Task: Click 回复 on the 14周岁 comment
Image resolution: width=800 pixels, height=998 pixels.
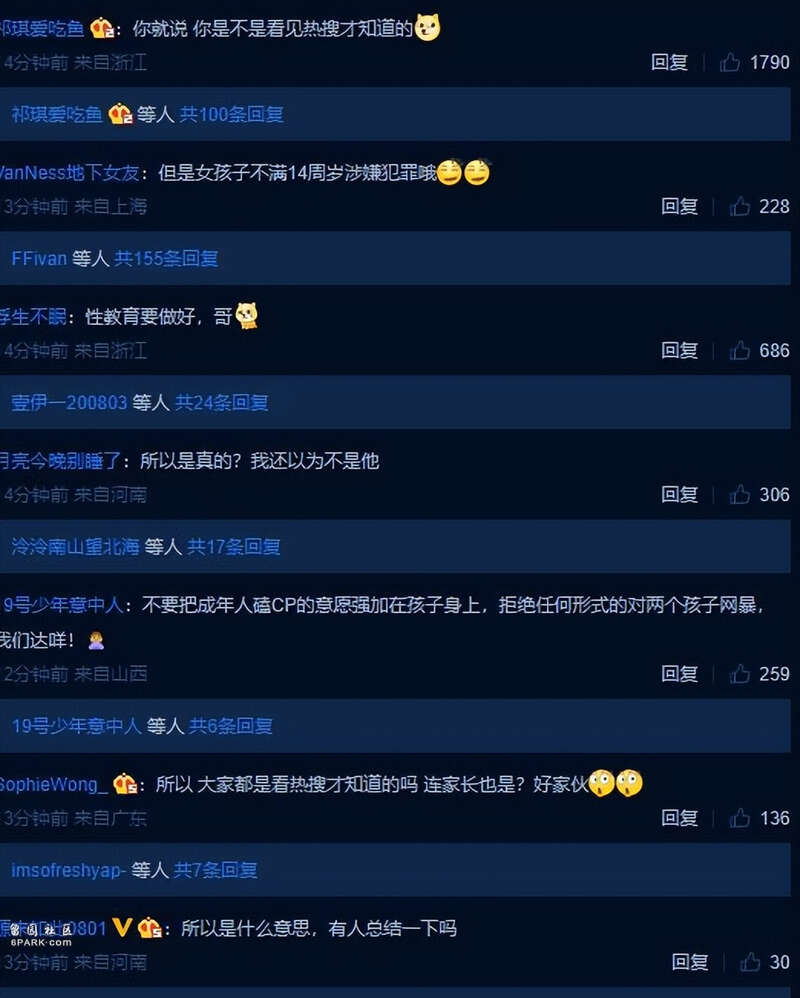Action: pos(680,206)
